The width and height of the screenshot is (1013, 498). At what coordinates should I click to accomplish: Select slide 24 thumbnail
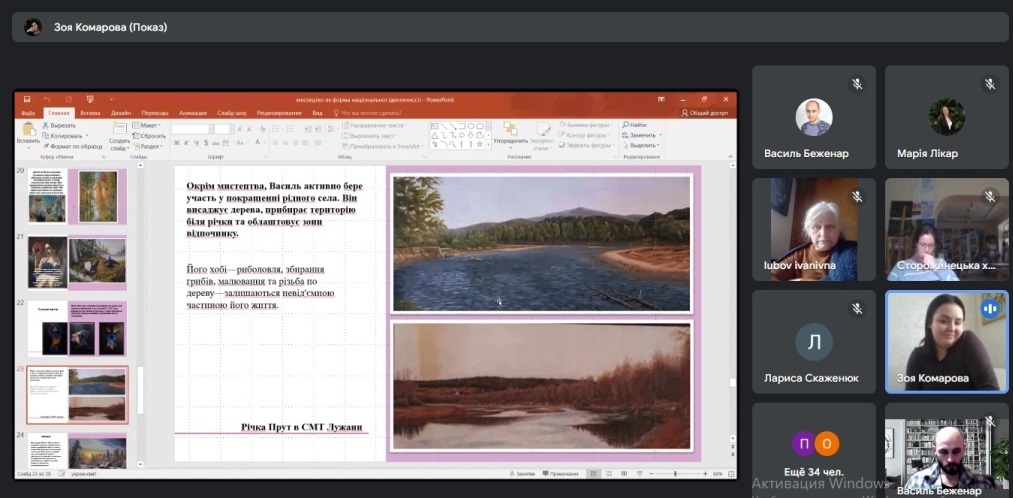coord(78,451)
